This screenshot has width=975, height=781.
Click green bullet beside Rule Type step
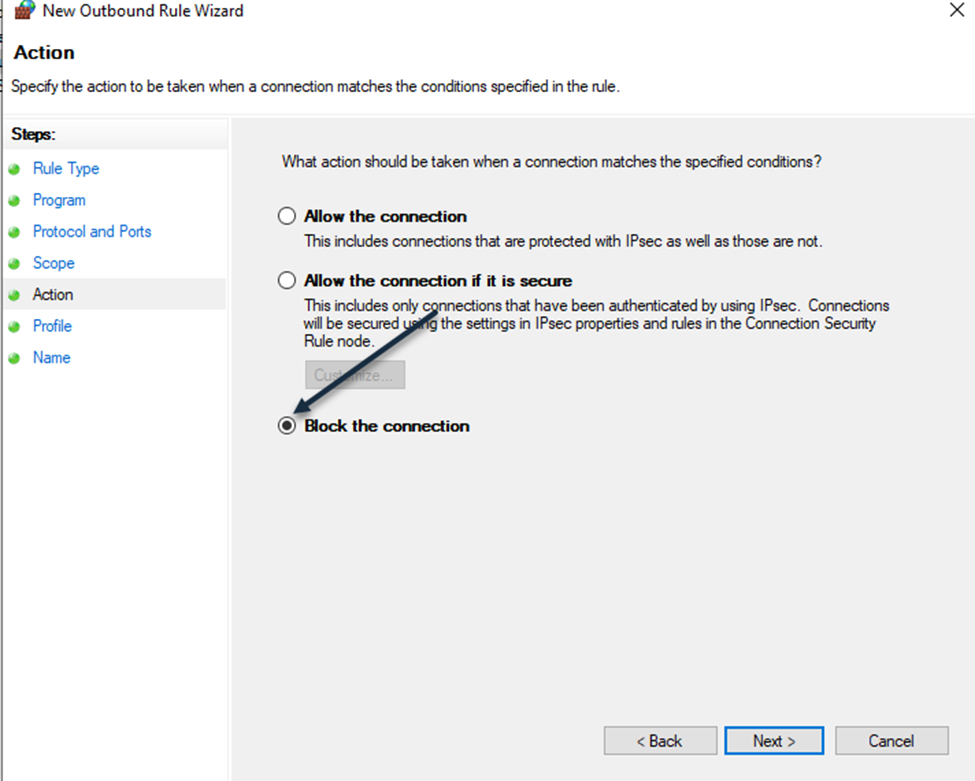14,169
